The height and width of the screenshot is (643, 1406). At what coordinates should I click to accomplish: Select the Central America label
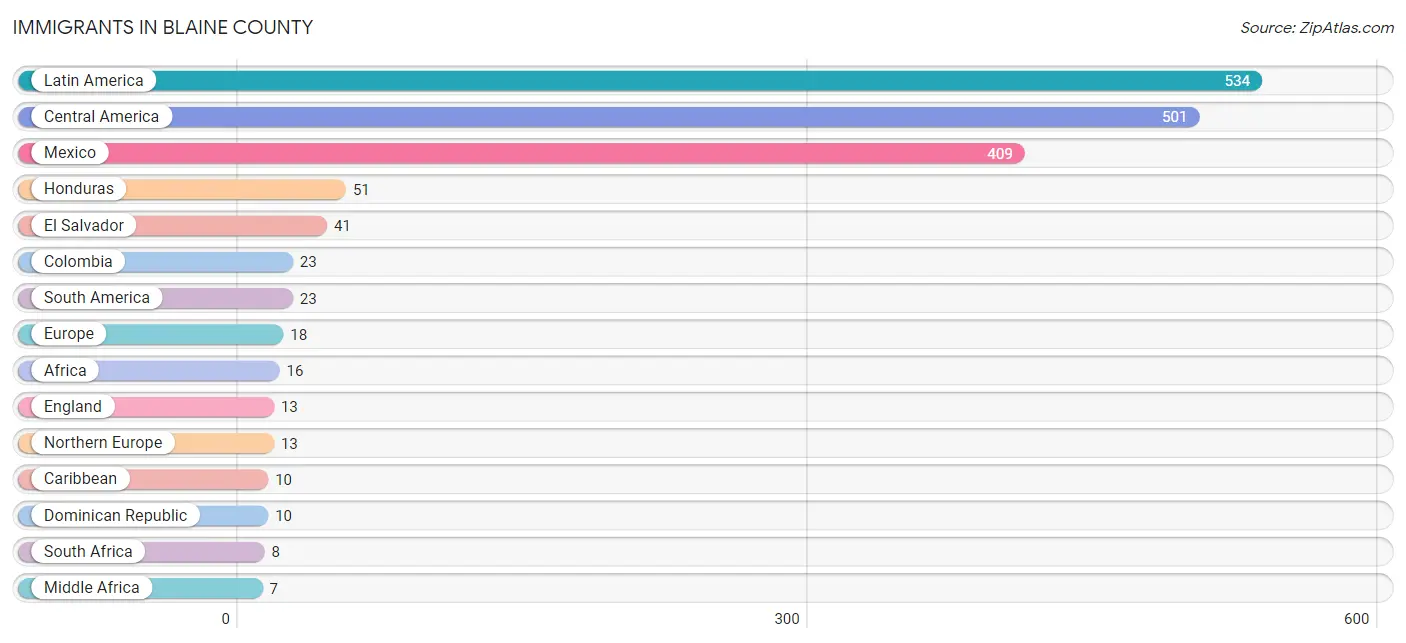tap(101, 116)
